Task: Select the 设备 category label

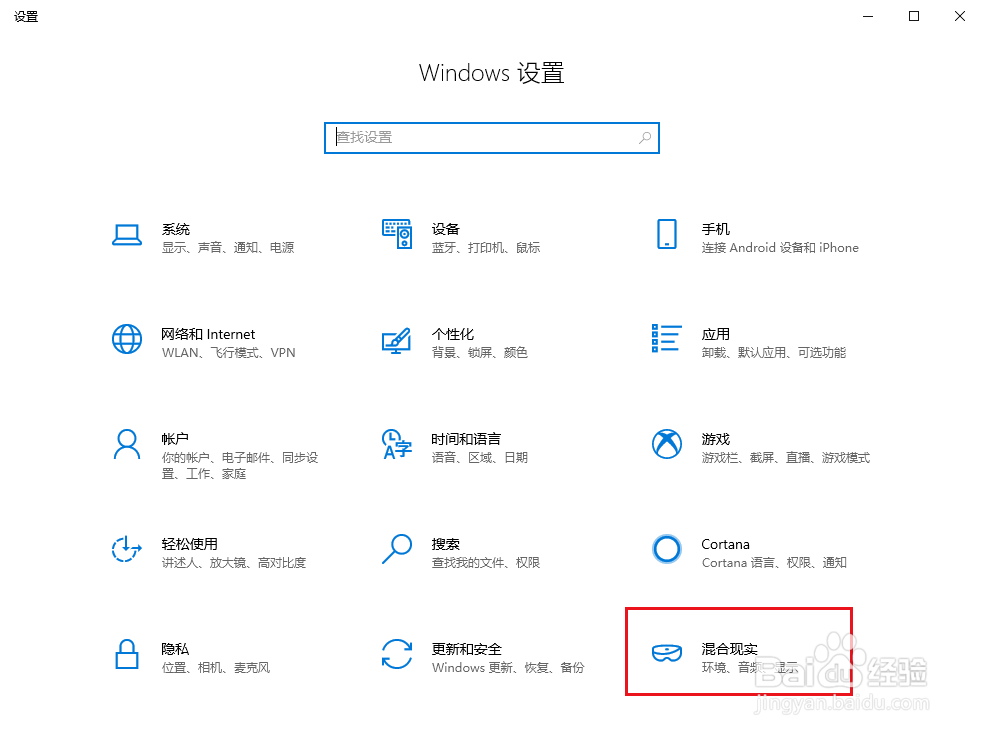Action: tap(445, 229)
